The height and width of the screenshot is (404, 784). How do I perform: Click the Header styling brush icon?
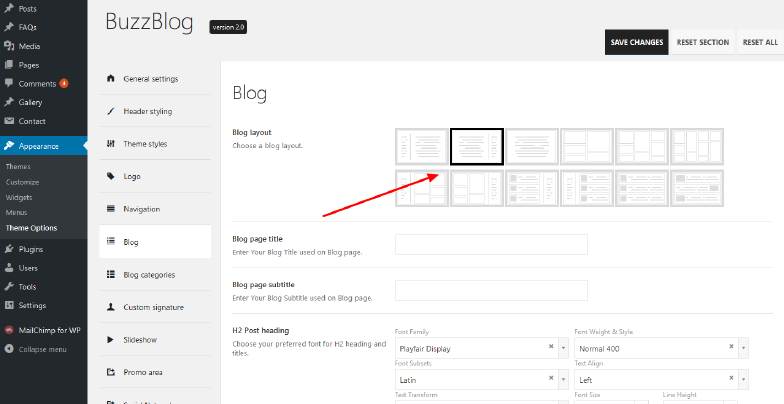[x=111, y=111]
